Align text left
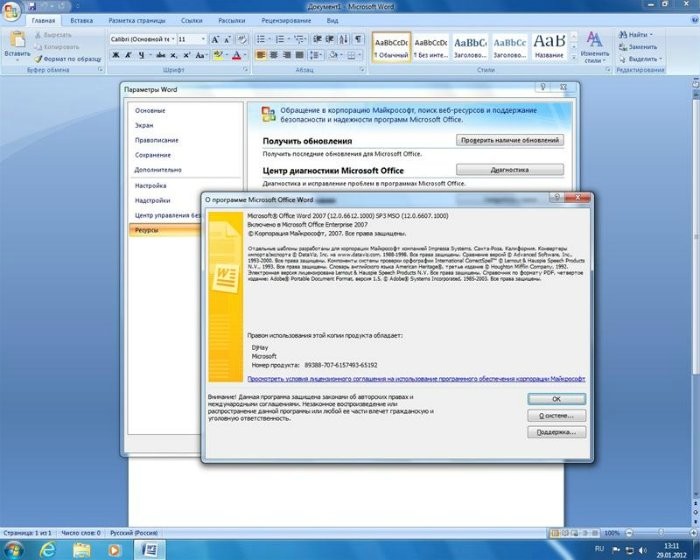This screenshot has width=700, height=560. [x=261, y=55]
